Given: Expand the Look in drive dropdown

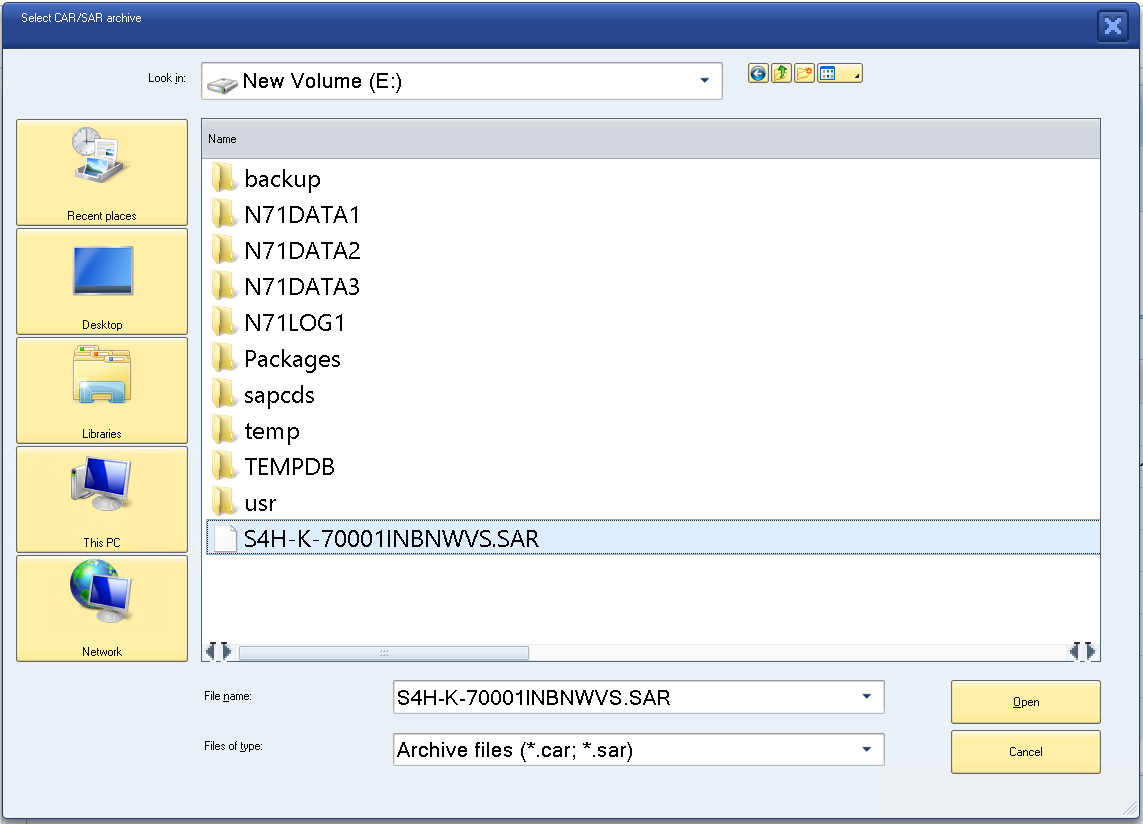Looking at the screenshot, I should pyautogui.click(x=704, y=81).
